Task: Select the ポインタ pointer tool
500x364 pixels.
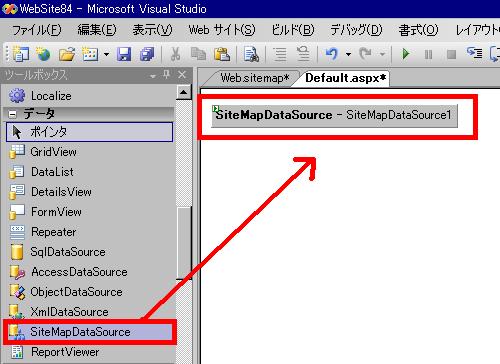Action: pos(89,132)
